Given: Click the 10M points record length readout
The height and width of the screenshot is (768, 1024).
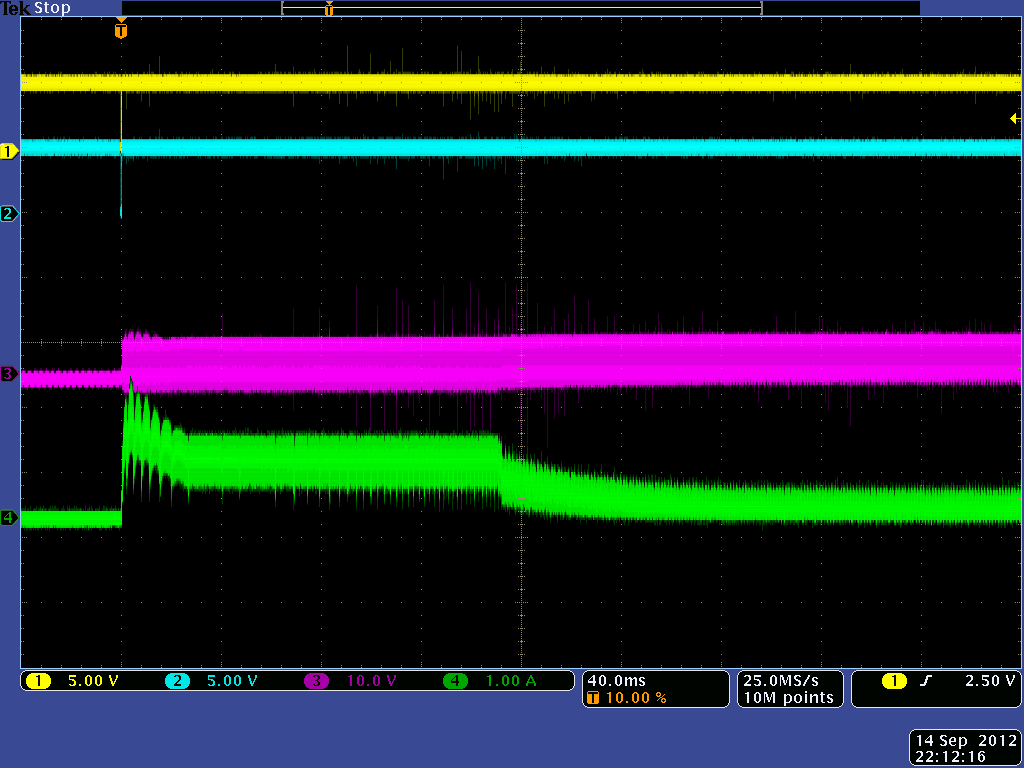Looking at the screenshot, I should [x=789, y=698].
